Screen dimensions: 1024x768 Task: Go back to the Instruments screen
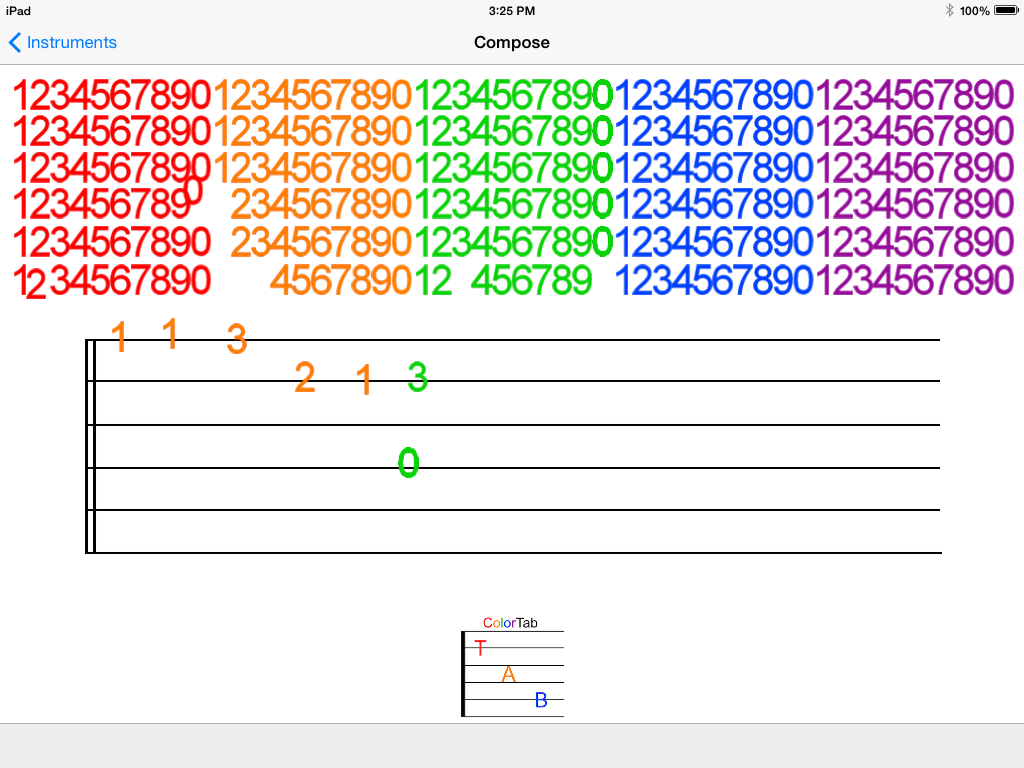71,42
